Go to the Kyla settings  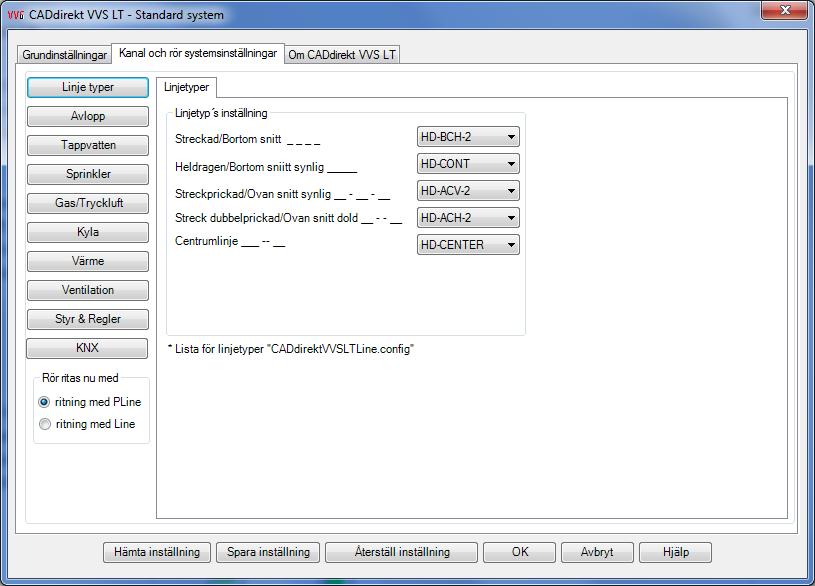[88, 232]
